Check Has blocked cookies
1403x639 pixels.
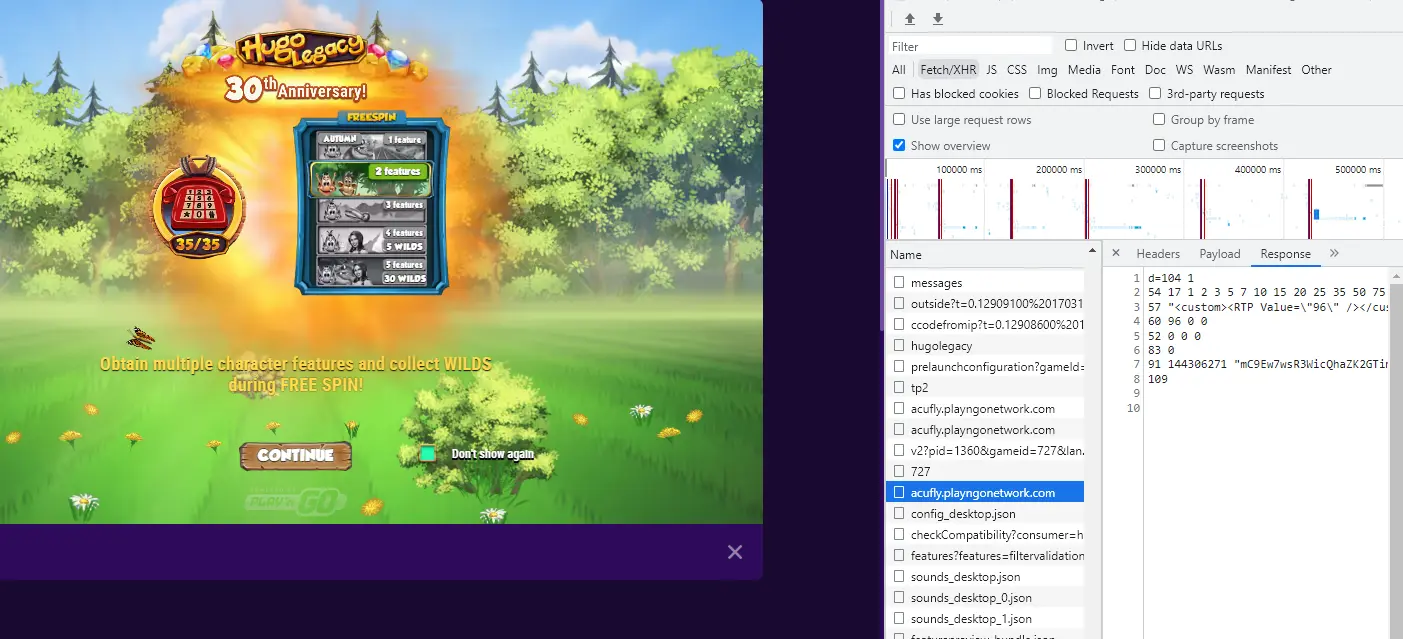point(900,94)
